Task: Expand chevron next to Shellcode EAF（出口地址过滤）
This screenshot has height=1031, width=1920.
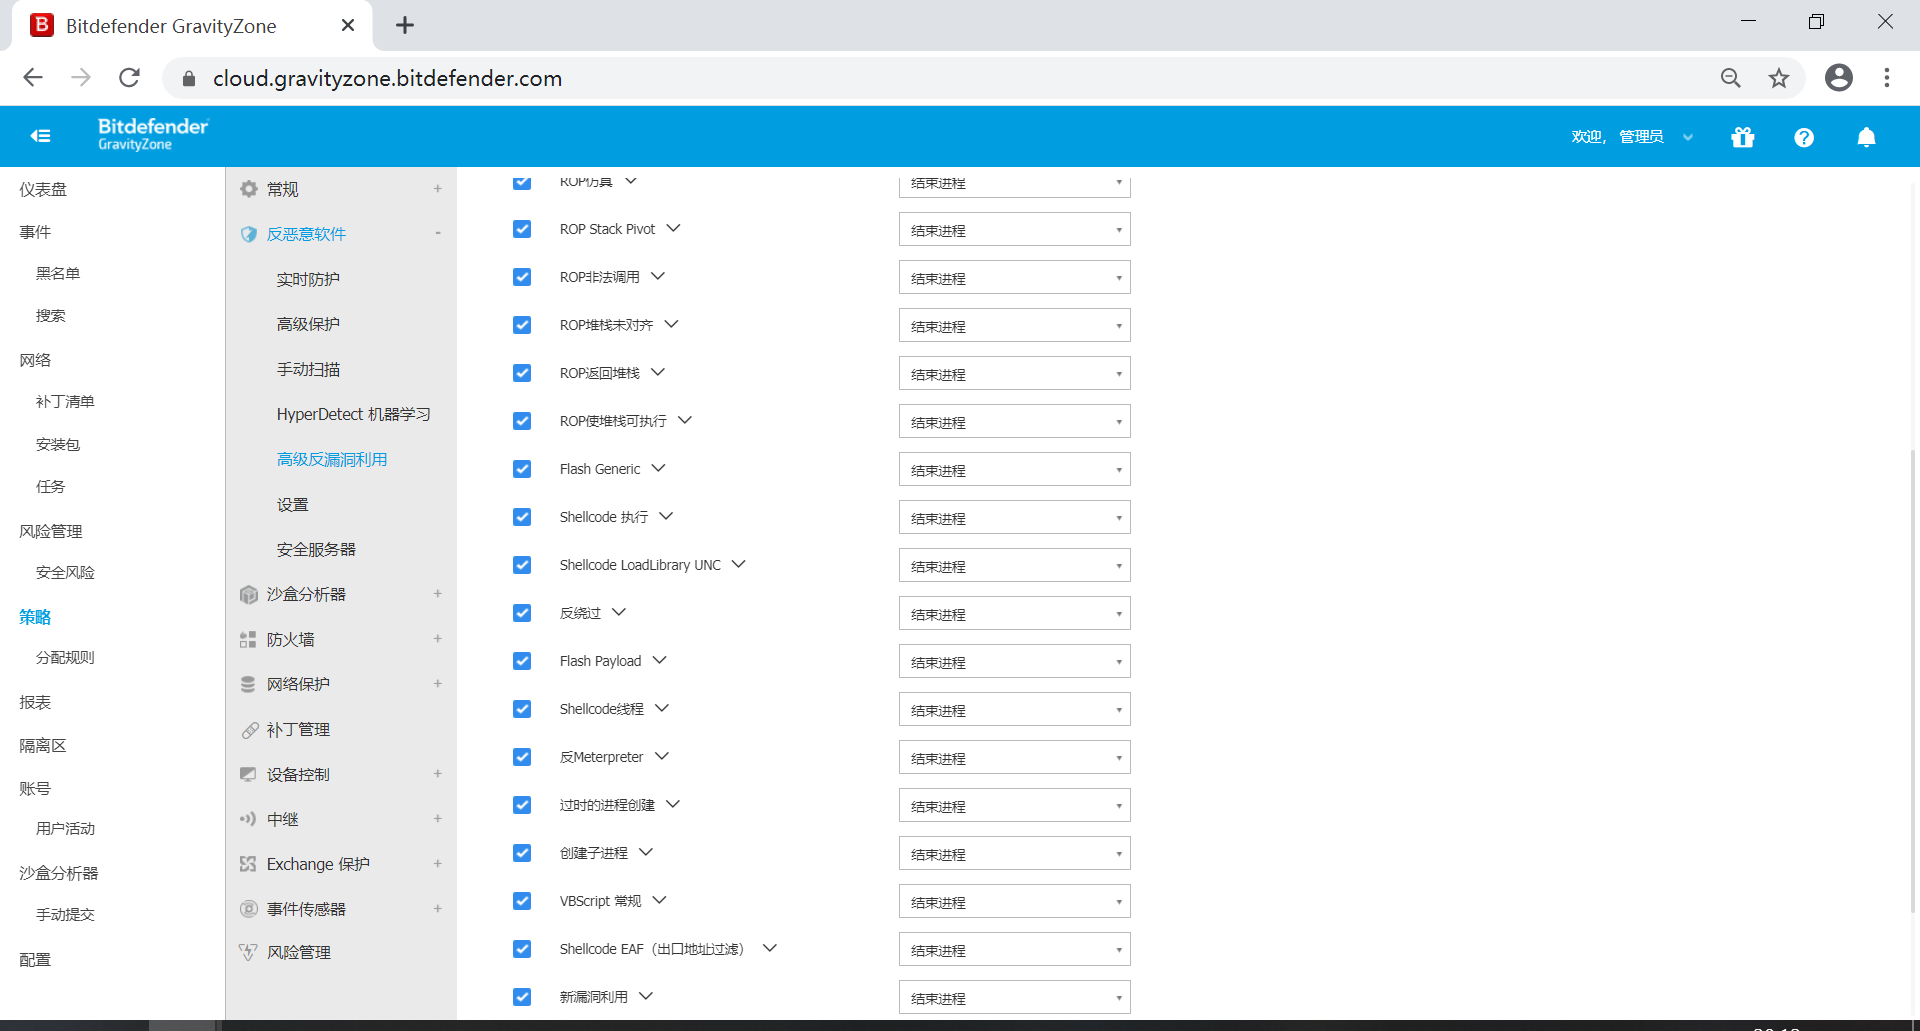Action: click(770, 948)
